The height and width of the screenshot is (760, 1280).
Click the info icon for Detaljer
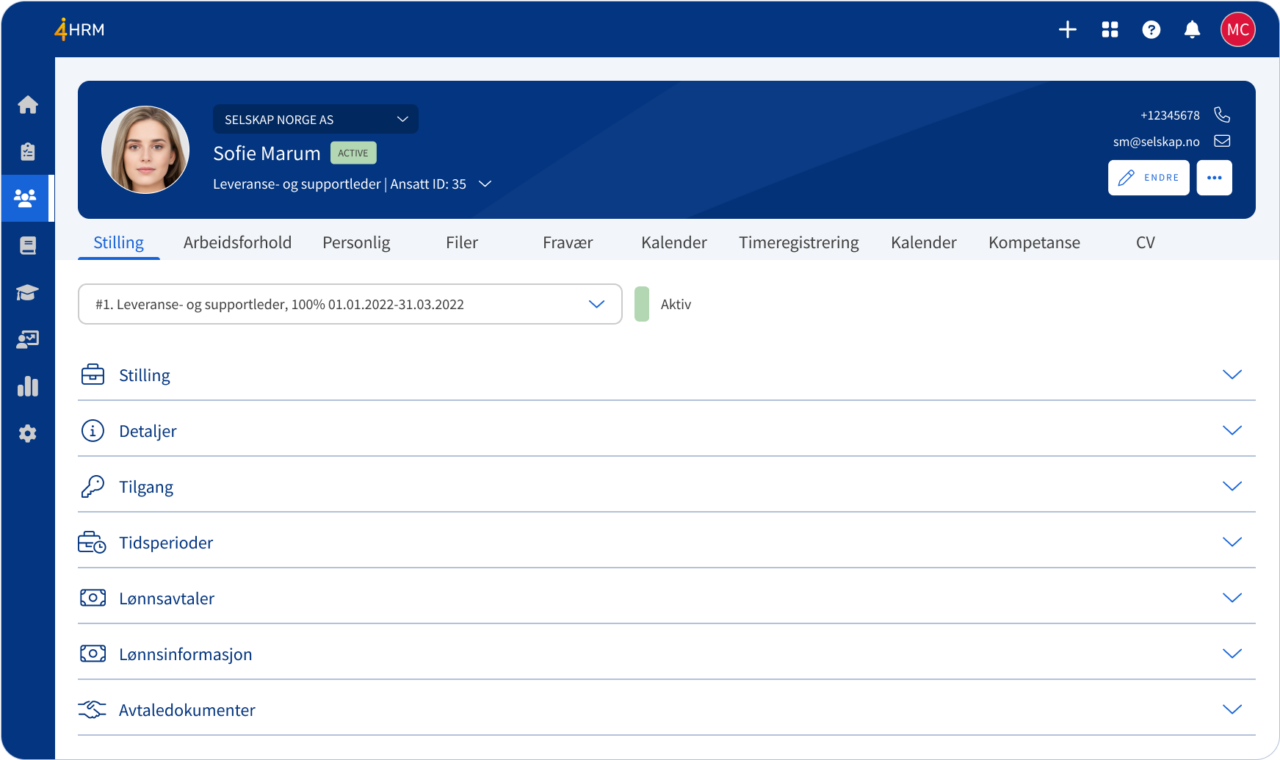[92, 431]
